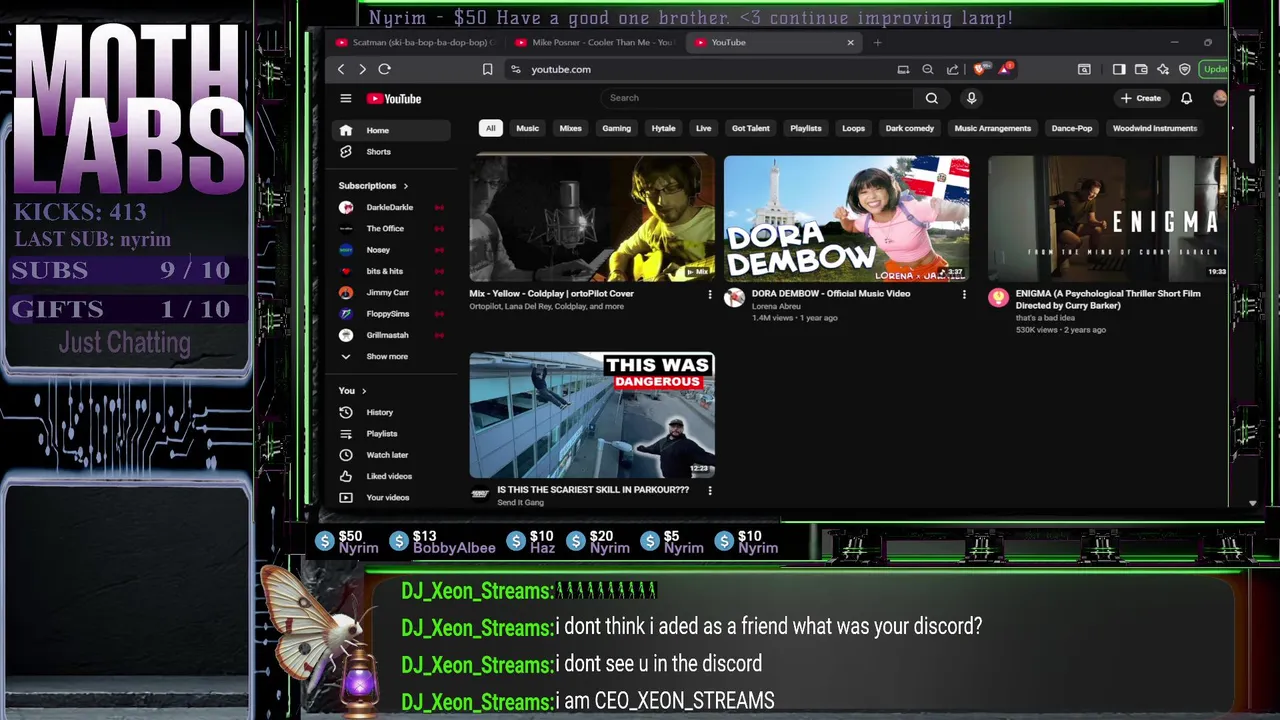Start voice search with the microphone icon

pos(971,98)
